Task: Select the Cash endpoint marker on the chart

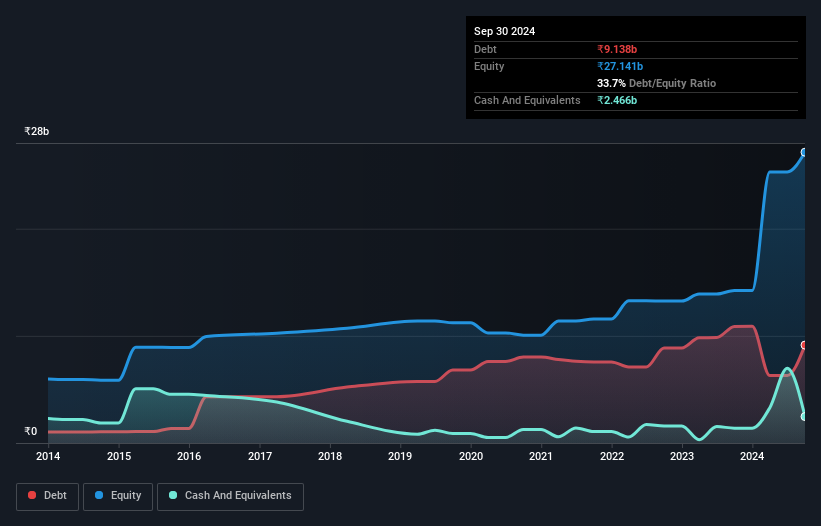Action: click(x=804, y=417)
